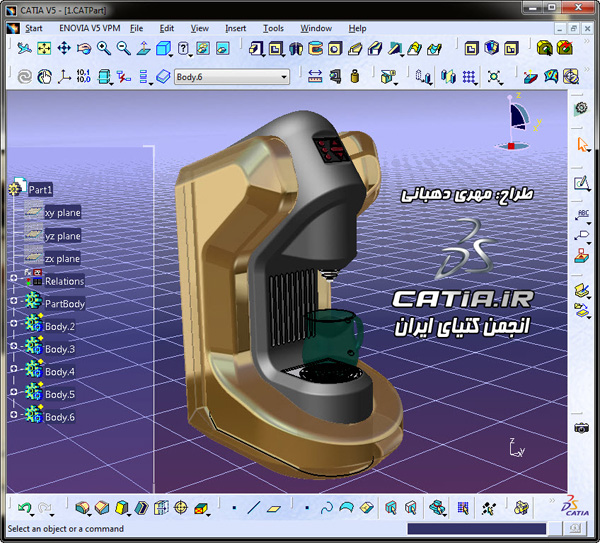
Task: Click the command input field in status bar
Action: point(477,529)
